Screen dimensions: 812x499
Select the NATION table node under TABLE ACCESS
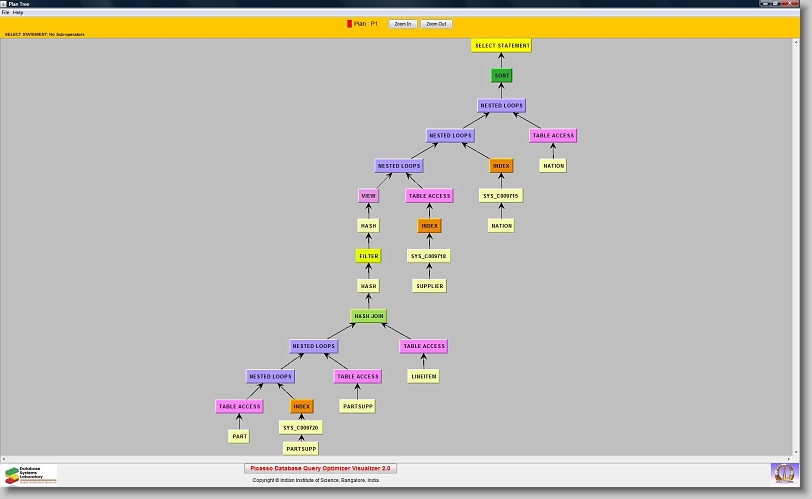pos(554,166)
